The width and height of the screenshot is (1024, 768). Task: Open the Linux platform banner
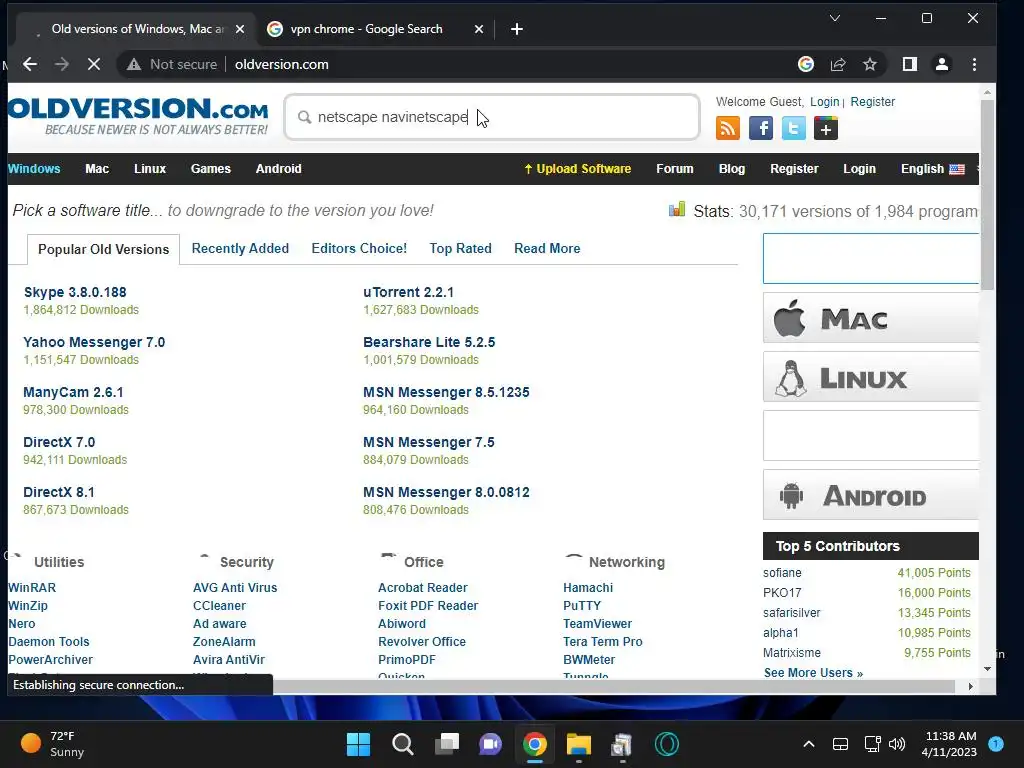[871, 377]
